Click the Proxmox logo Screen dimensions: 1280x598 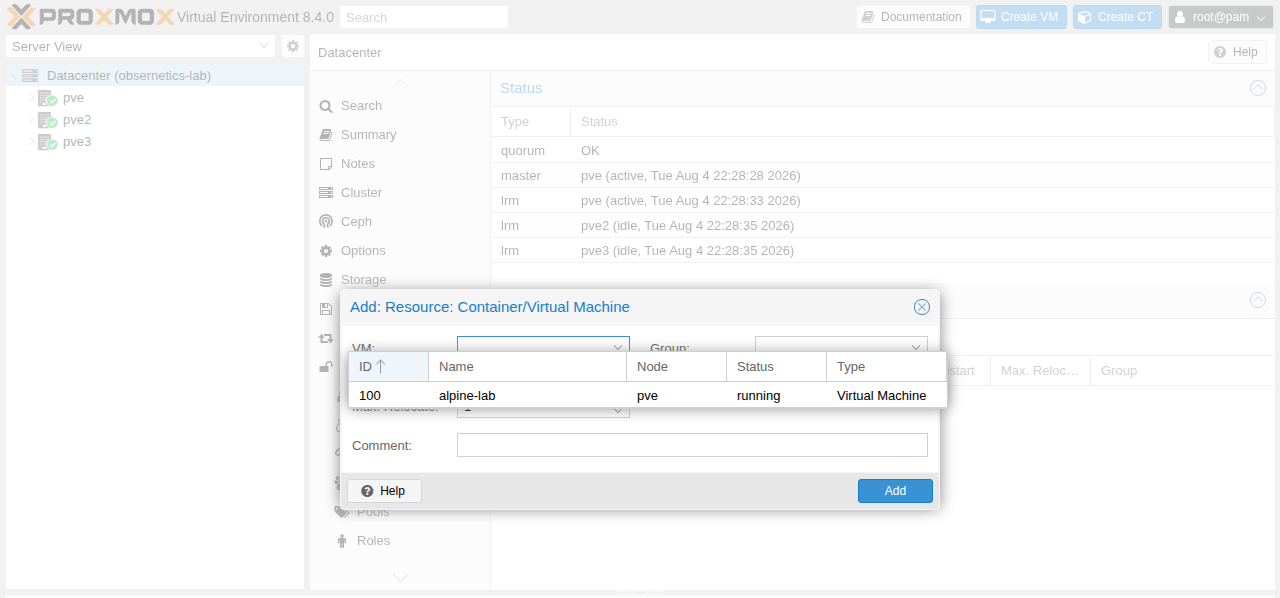tap(90, 17)
